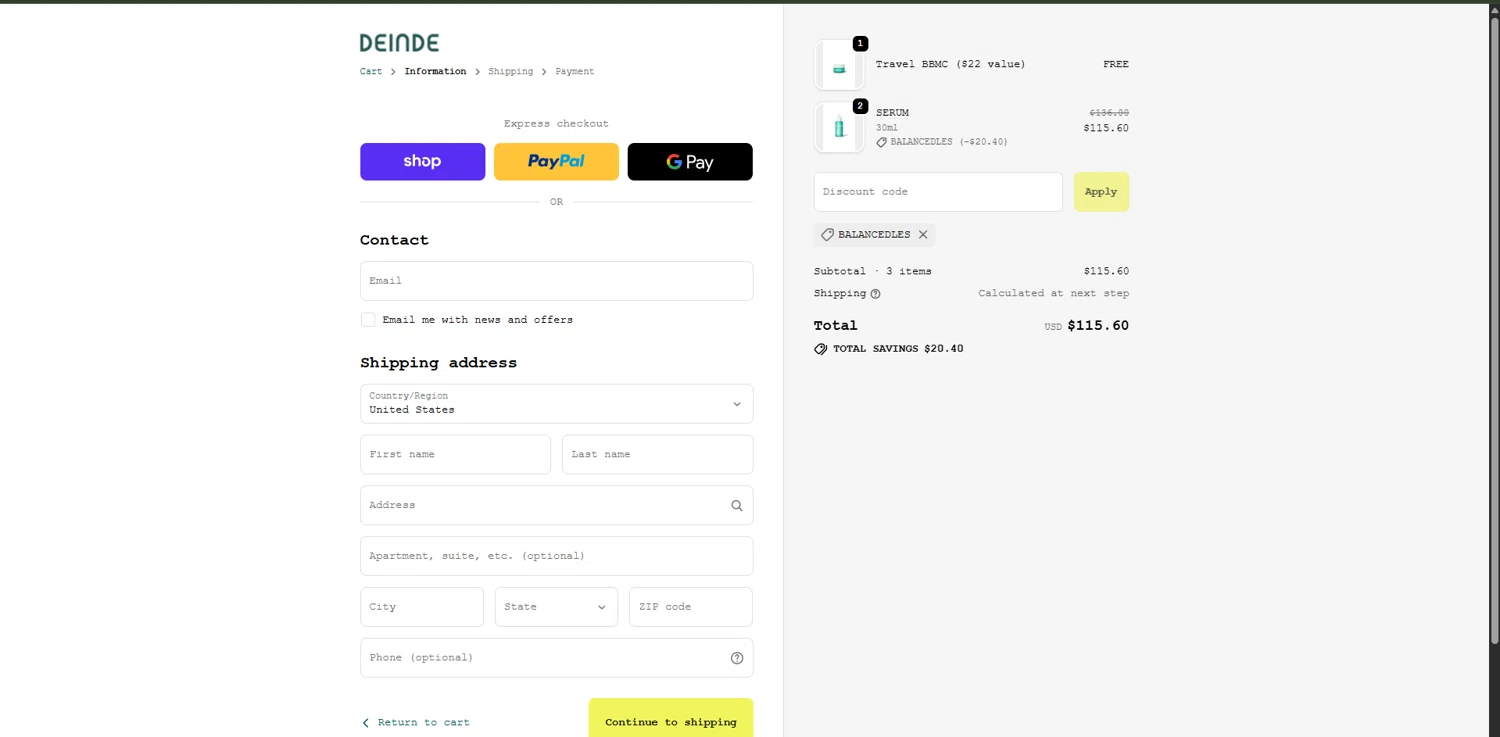Apply the discount code
This screenshot has height=737, width=1500.
1101,192
